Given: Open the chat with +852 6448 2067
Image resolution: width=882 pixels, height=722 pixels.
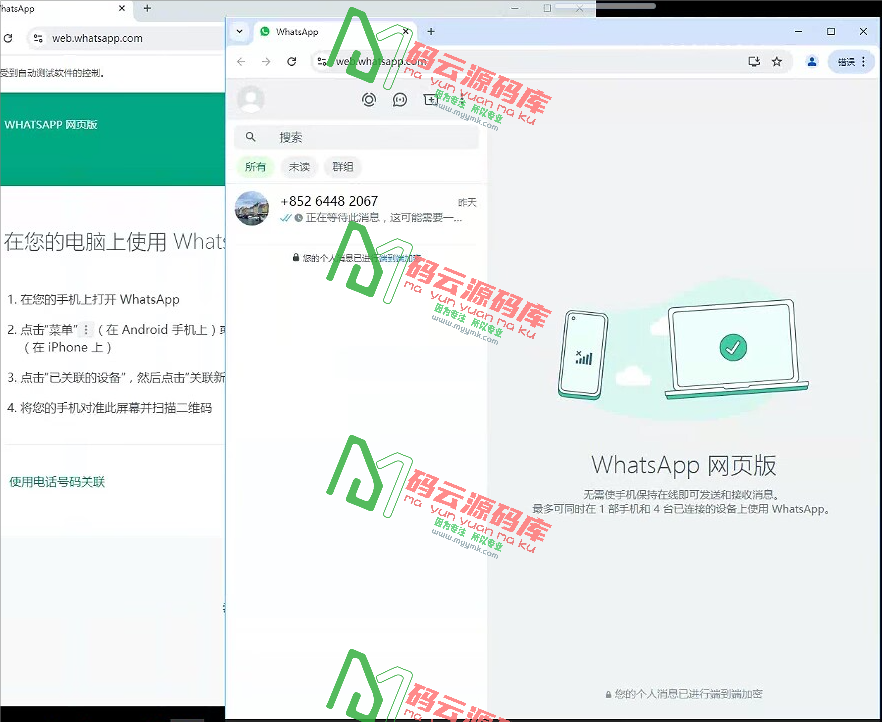Looking at the screenshot, I should (350, 207).
